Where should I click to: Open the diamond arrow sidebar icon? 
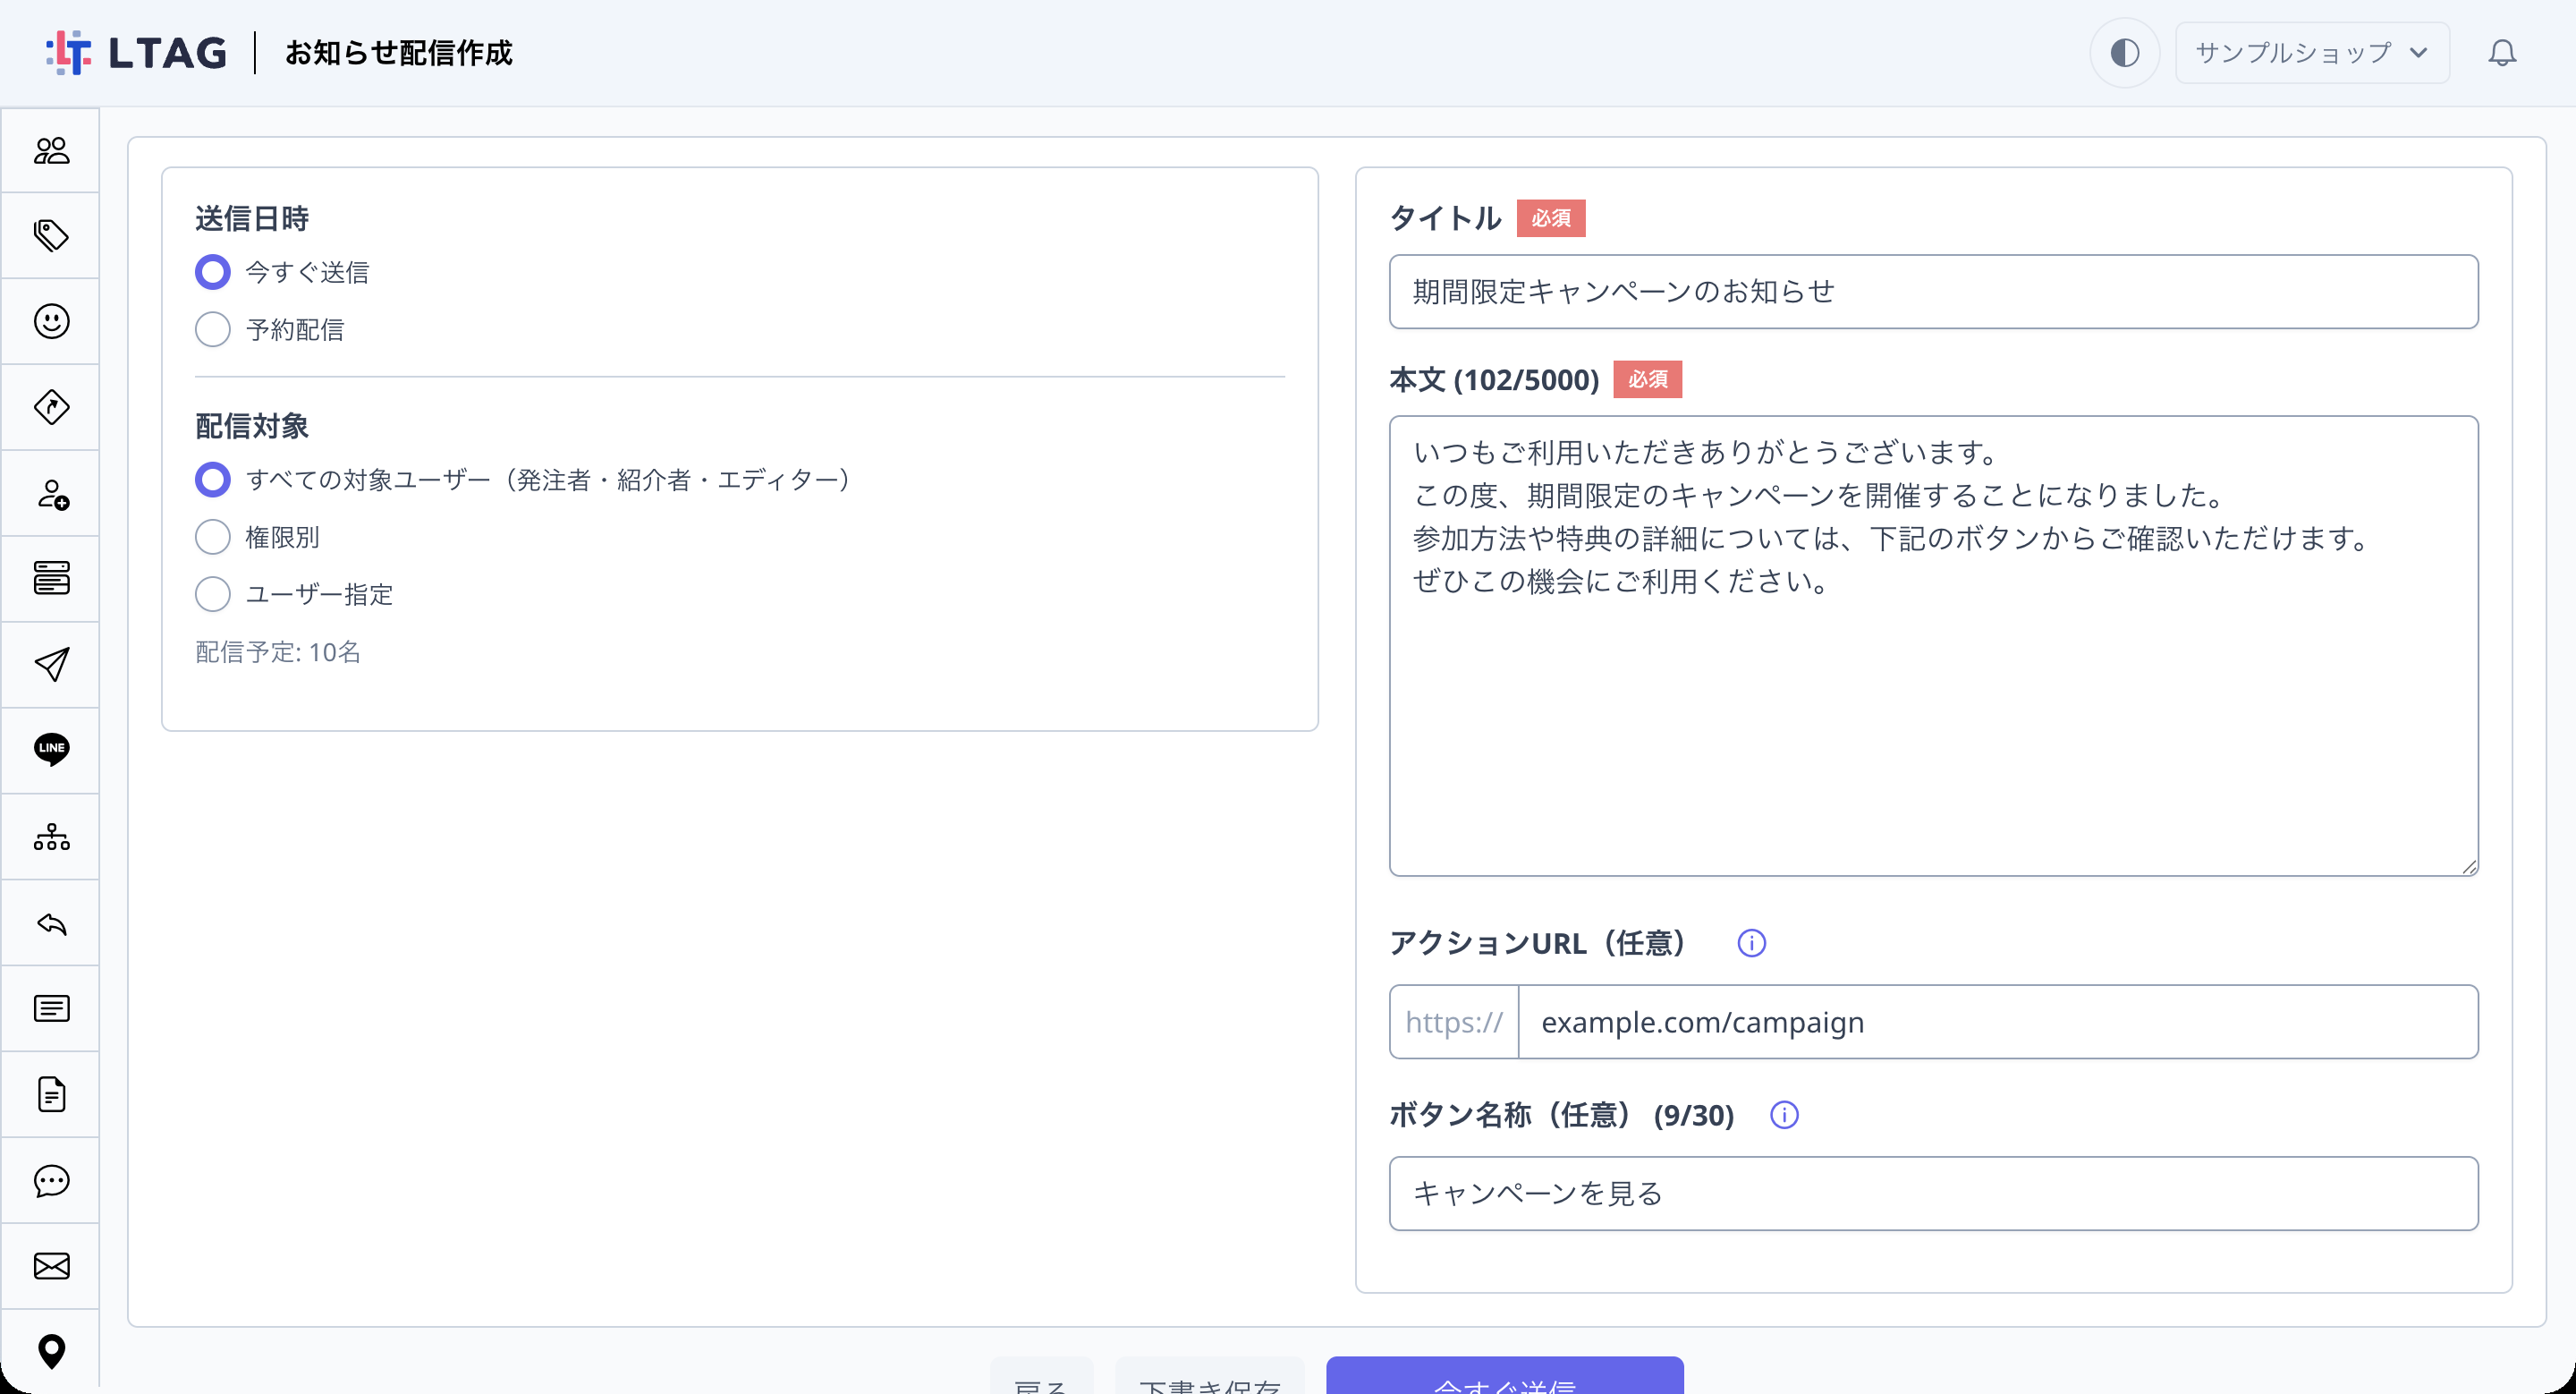click(x=51, y=407)
